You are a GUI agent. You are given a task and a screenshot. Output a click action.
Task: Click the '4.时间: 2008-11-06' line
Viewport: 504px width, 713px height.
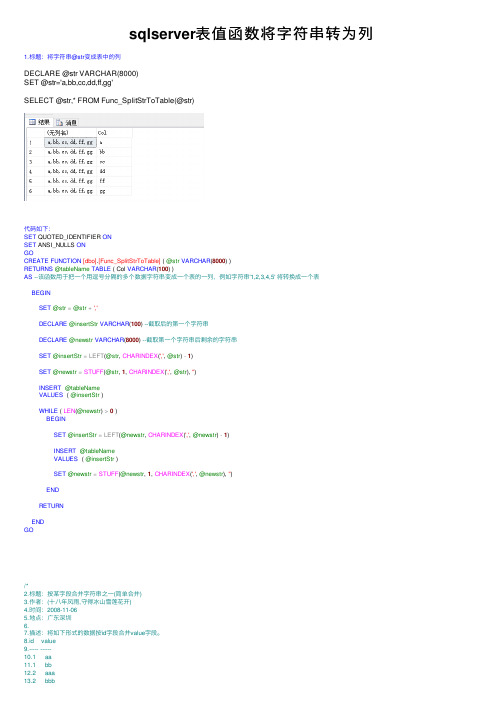50,610
